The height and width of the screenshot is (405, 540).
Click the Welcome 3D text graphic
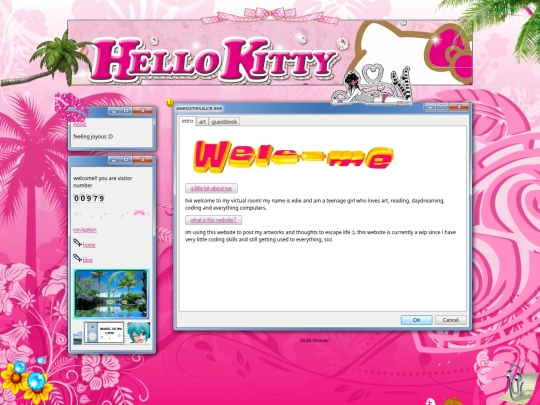[293, 157]
